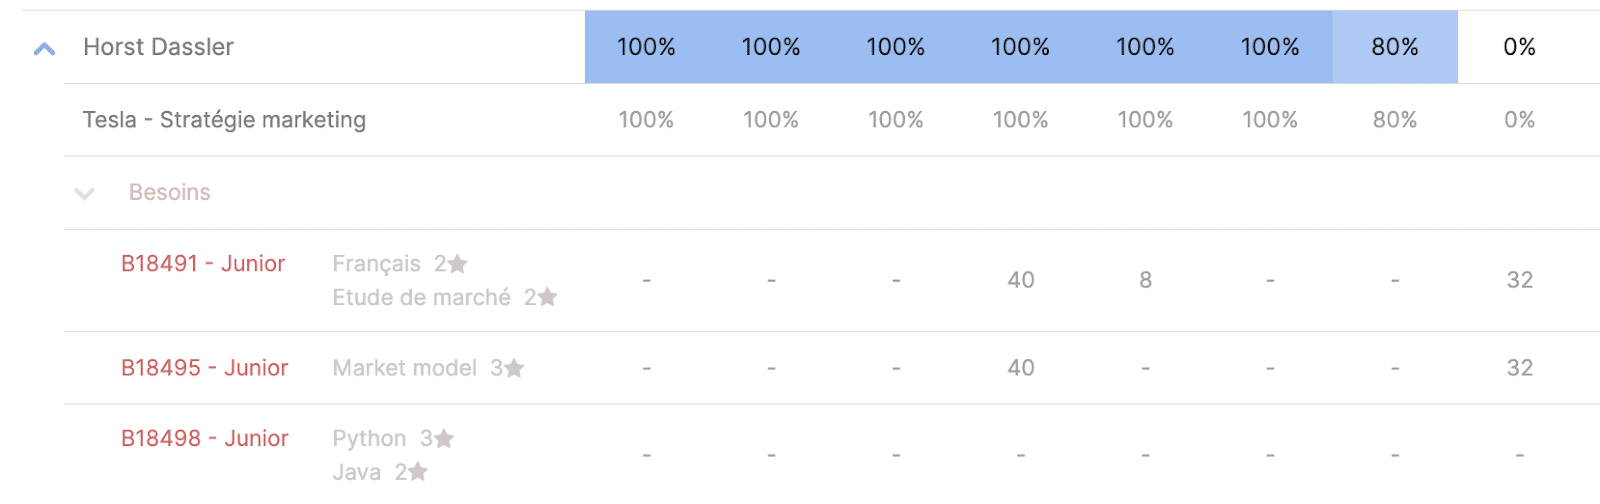Viewport: 1600px width, 504px height.
Task: Collapse the Horst Dassler row
Action: pos(44,48)
